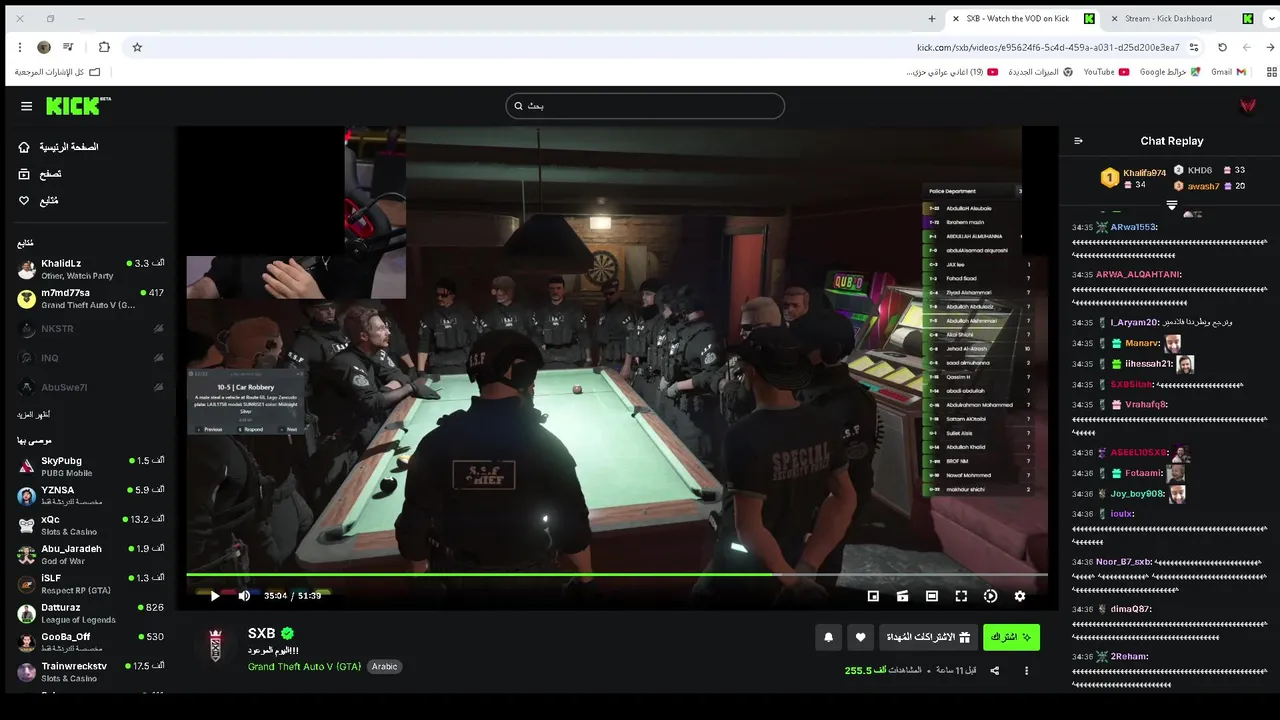The height and width of the screenshot is (720, 1280).
Task: Open the YouTube bookmark
Action: pos(1107,72)
